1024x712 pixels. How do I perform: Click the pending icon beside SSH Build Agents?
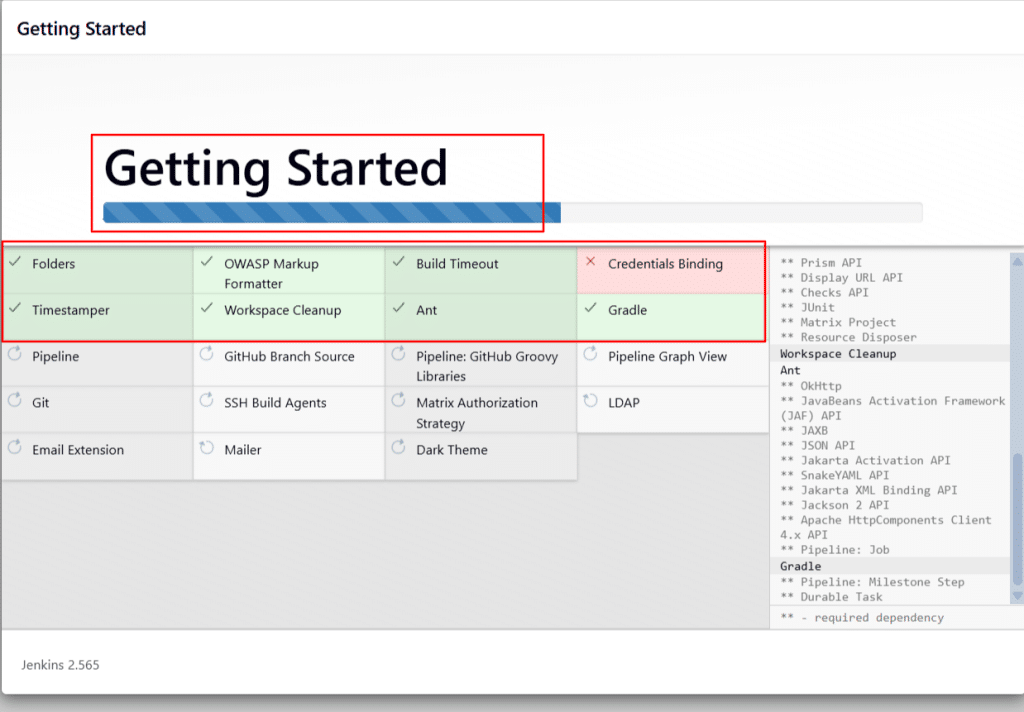tap(207, 400)
